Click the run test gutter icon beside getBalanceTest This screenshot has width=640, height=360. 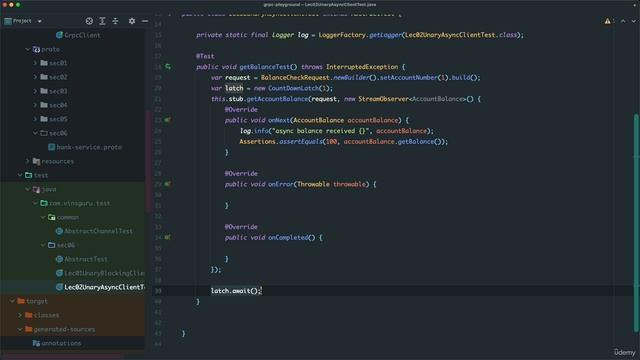point(168,67)
